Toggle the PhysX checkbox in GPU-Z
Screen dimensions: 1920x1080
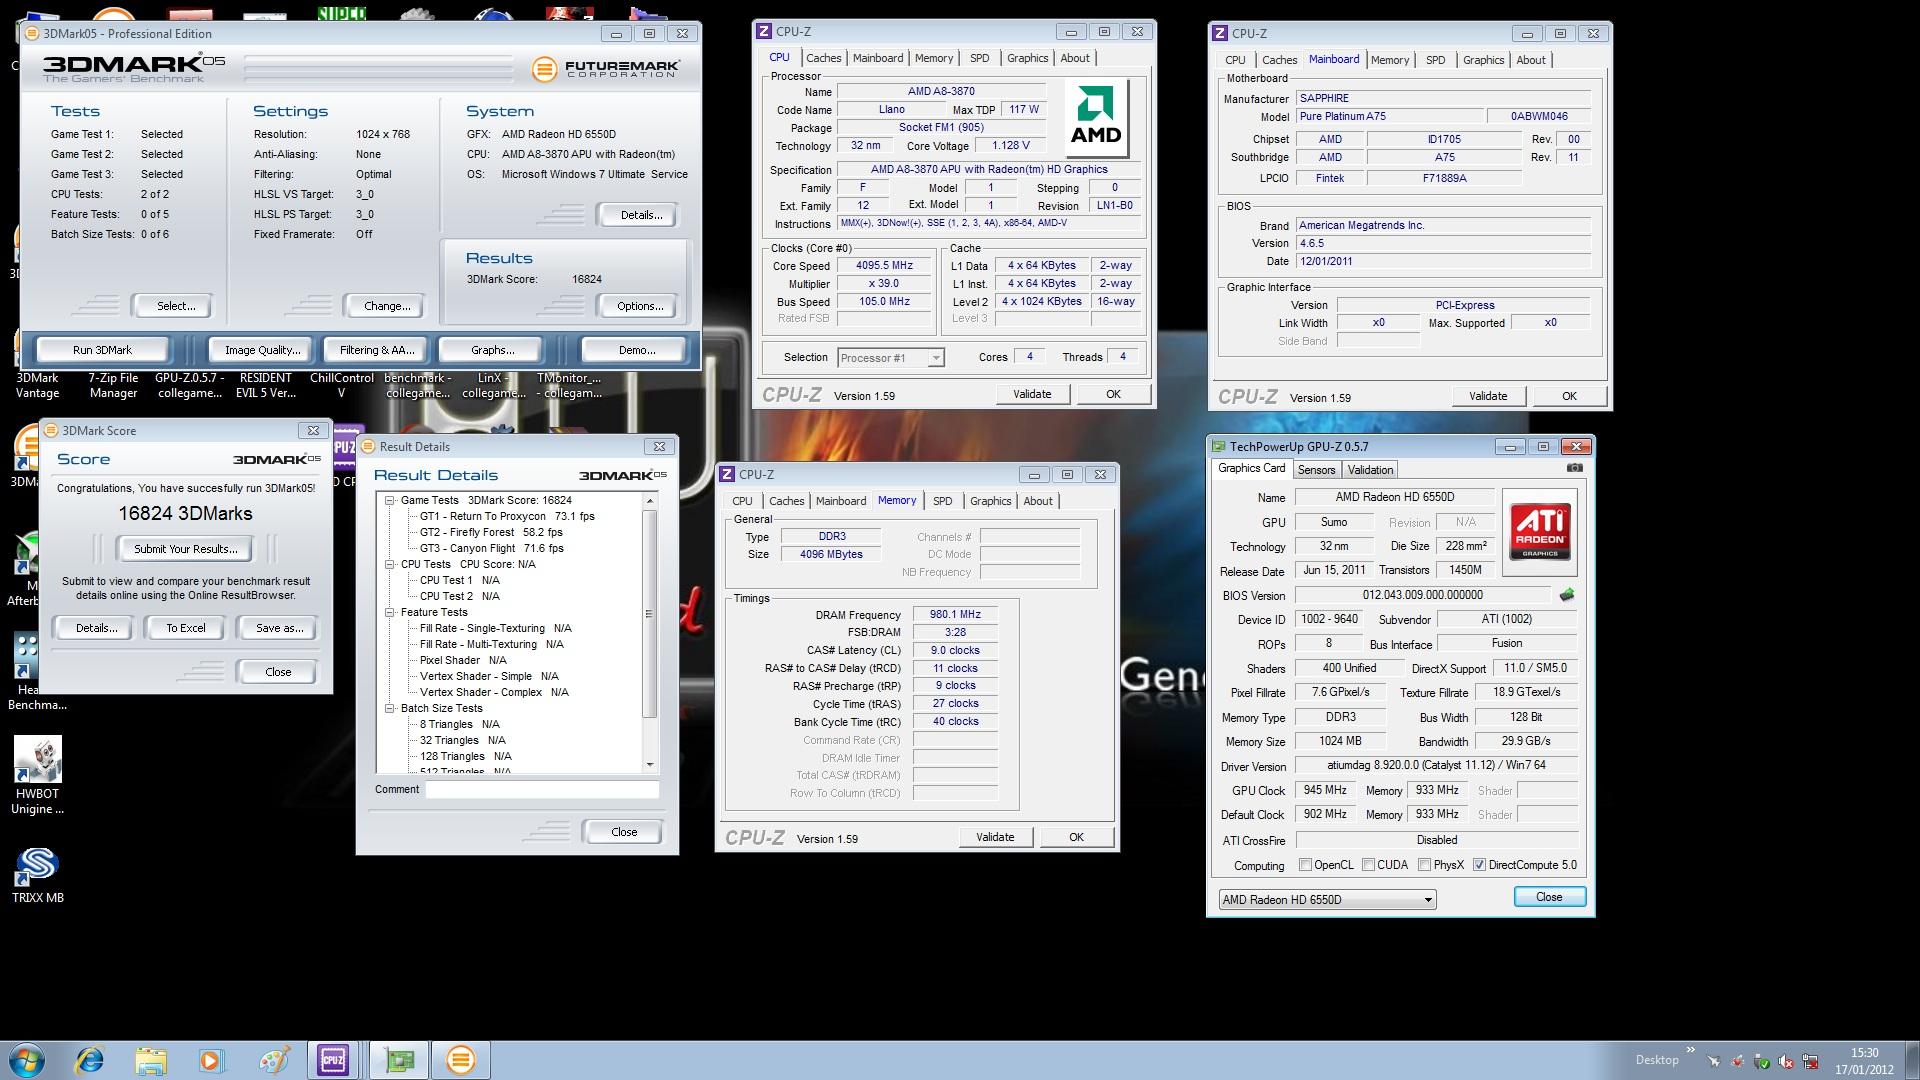tap(1424, 865)
